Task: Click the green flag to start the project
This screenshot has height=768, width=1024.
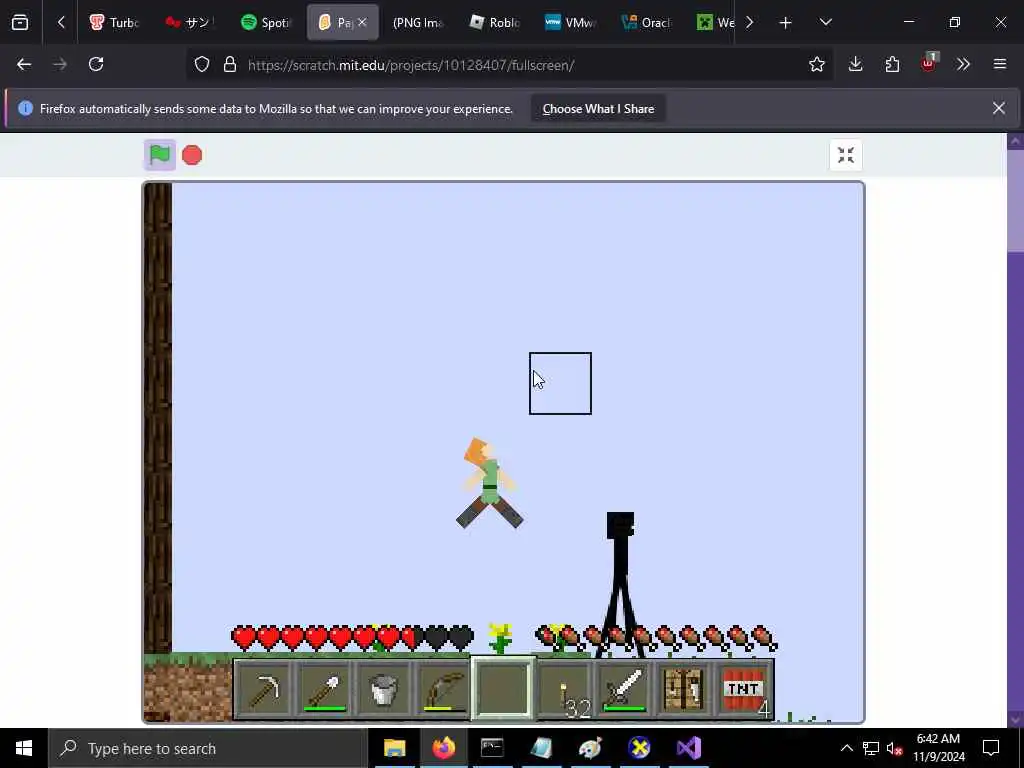Action: (160, 155)
